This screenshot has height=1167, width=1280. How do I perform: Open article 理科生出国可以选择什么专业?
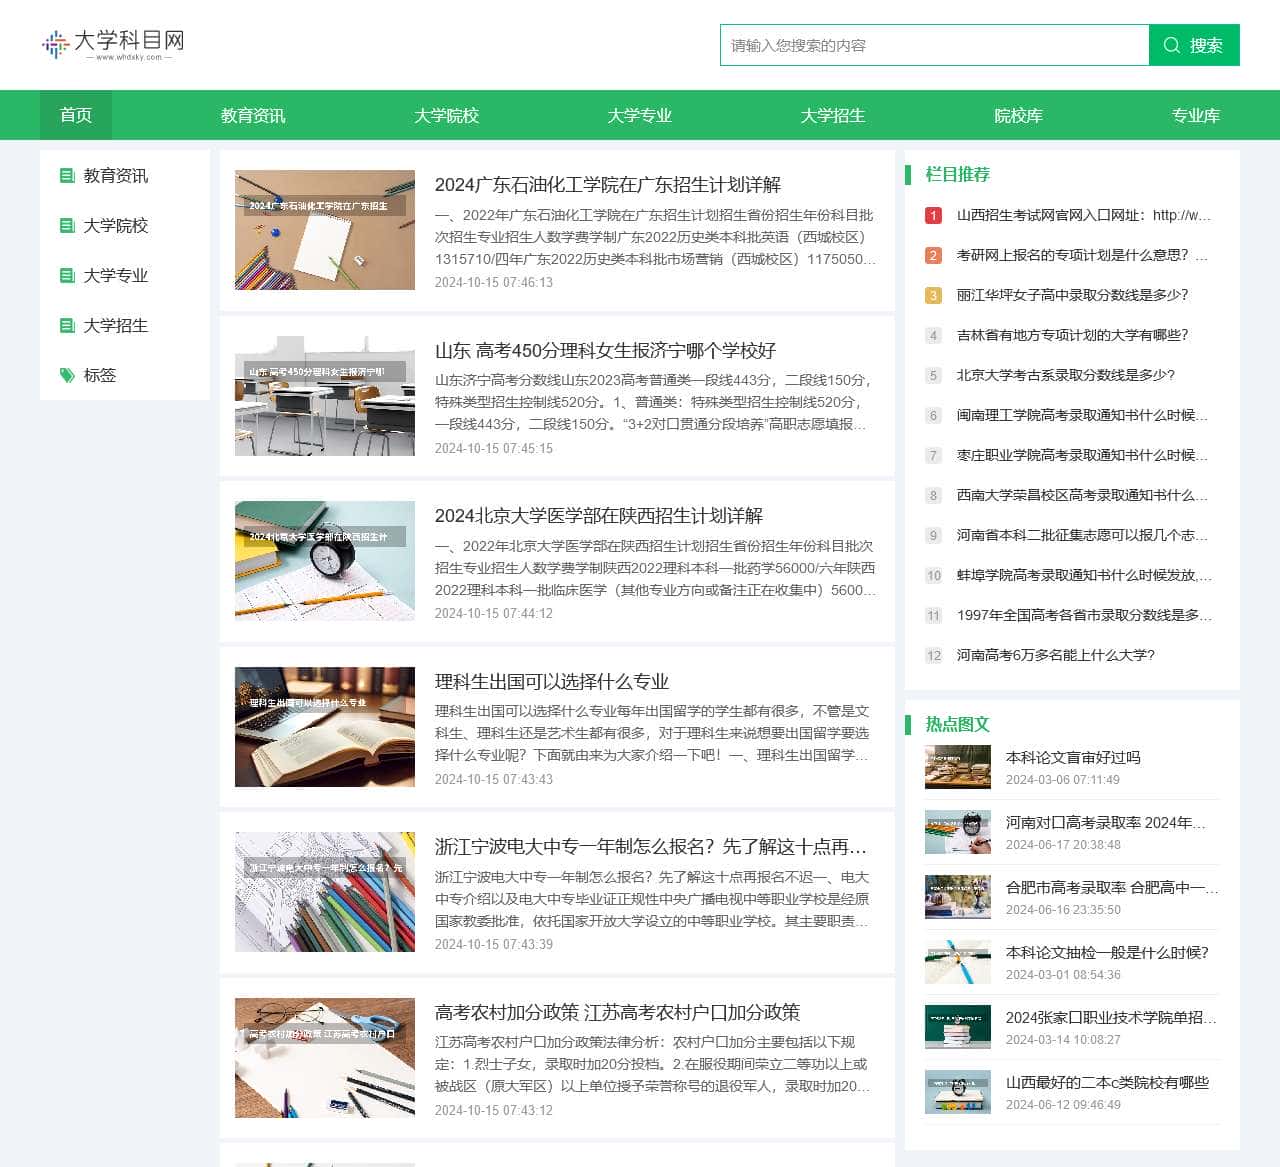coord(552,682)
